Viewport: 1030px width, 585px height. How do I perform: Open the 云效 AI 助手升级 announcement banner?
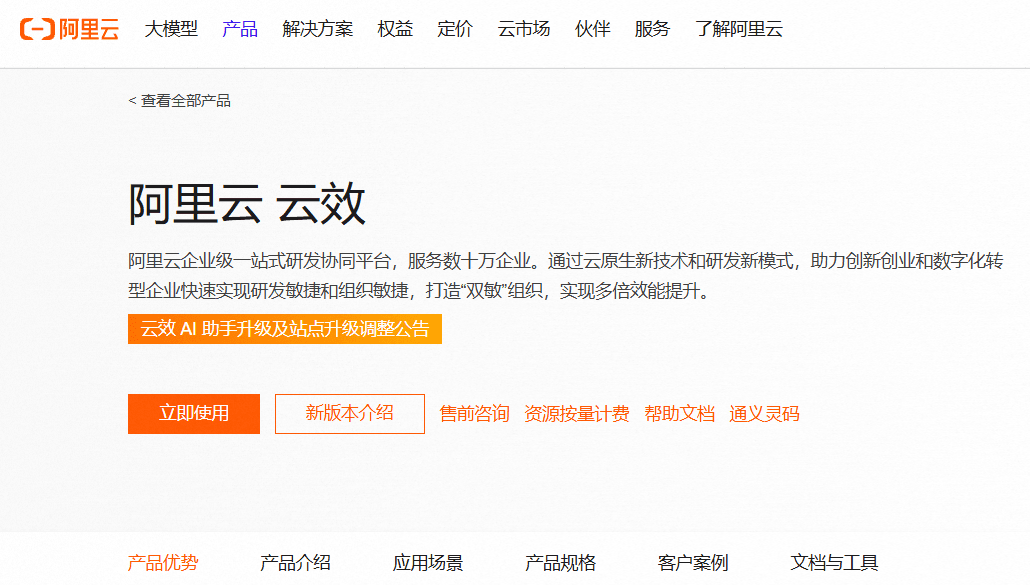284,329
